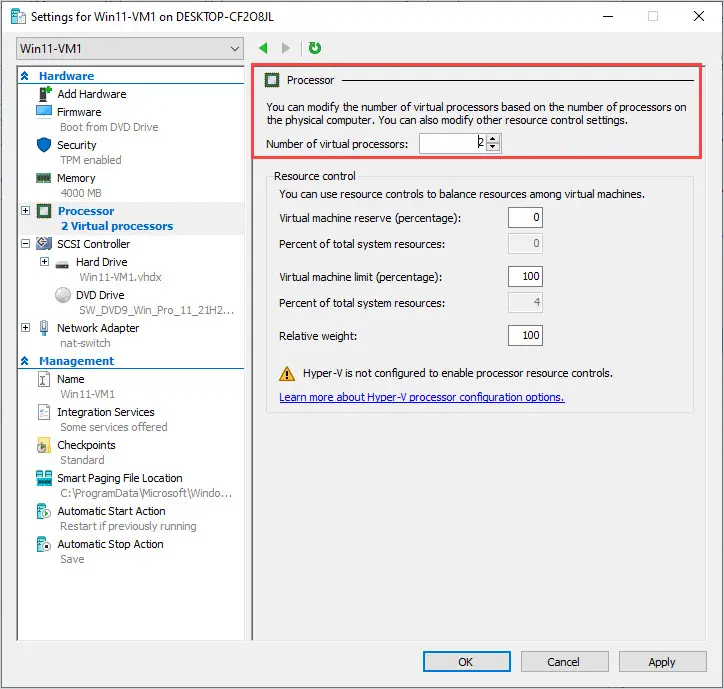The image size is (724, 689).
Task: Expand the Processor tree node
Action: coord(25,211)
